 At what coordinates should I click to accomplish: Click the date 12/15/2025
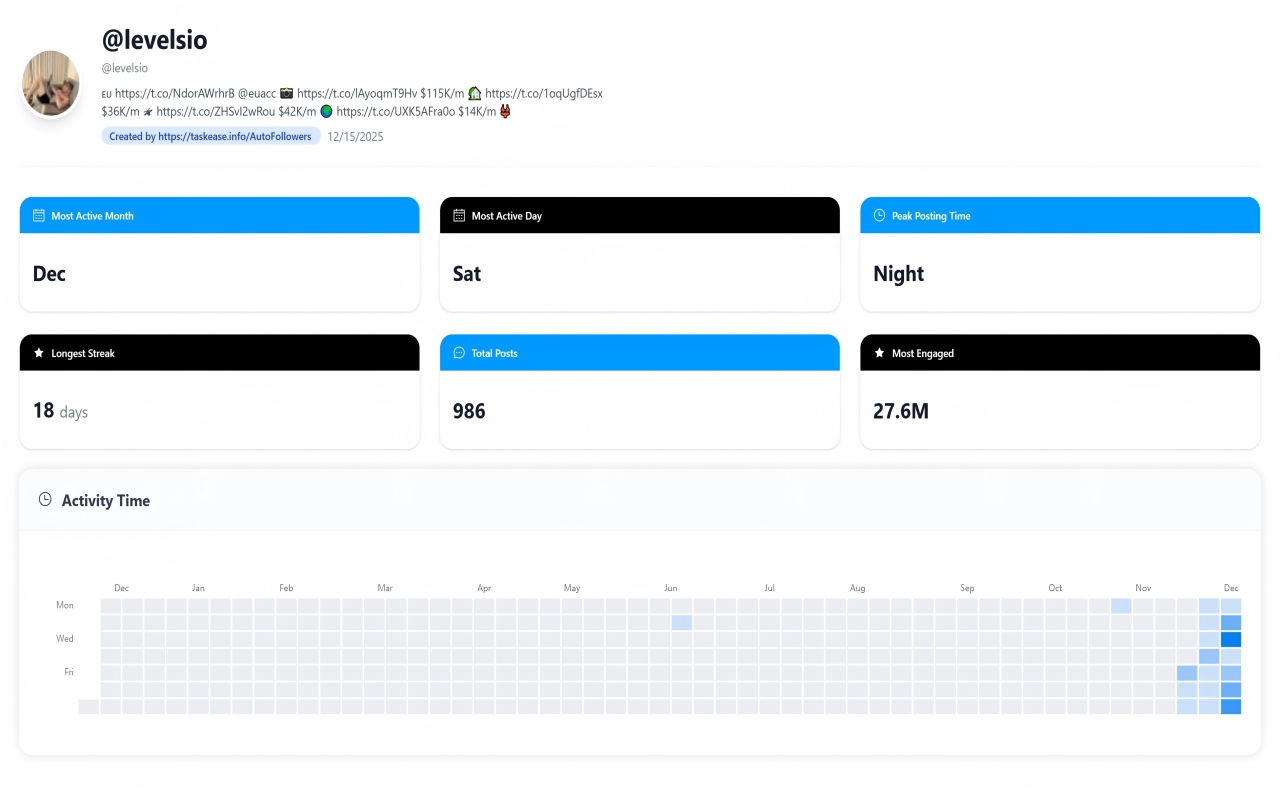coord(355,136)
